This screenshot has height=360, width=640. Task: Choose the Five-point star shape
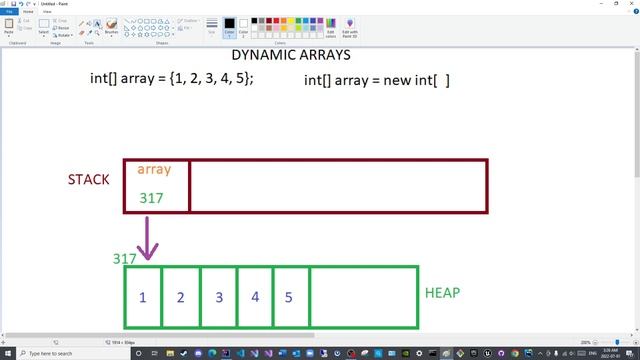[140, 35]
